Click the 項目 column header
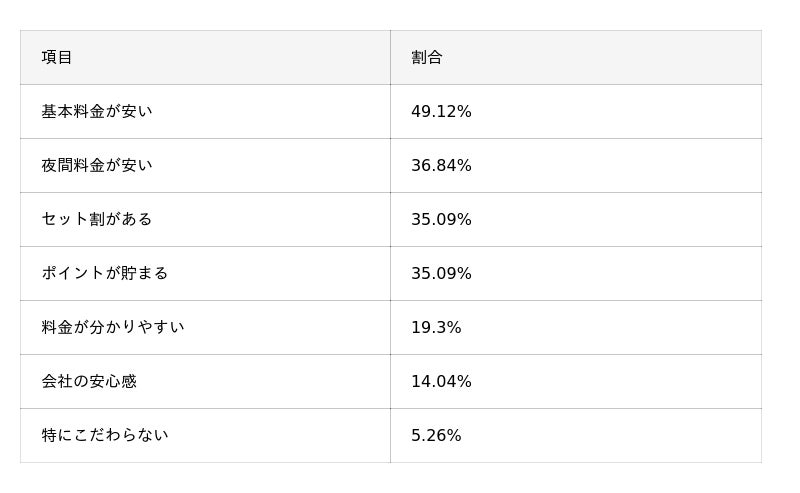The image size is (800, 493). tap(57, 58)
